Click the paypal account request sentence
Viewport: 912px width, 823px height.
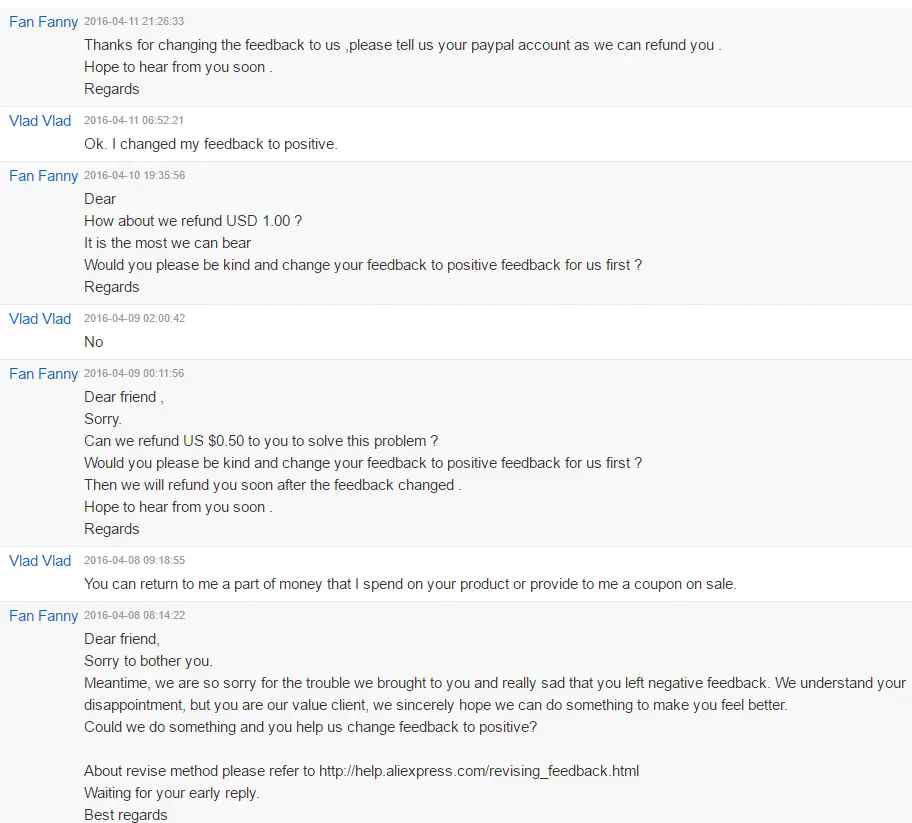(x=402, y=45)
